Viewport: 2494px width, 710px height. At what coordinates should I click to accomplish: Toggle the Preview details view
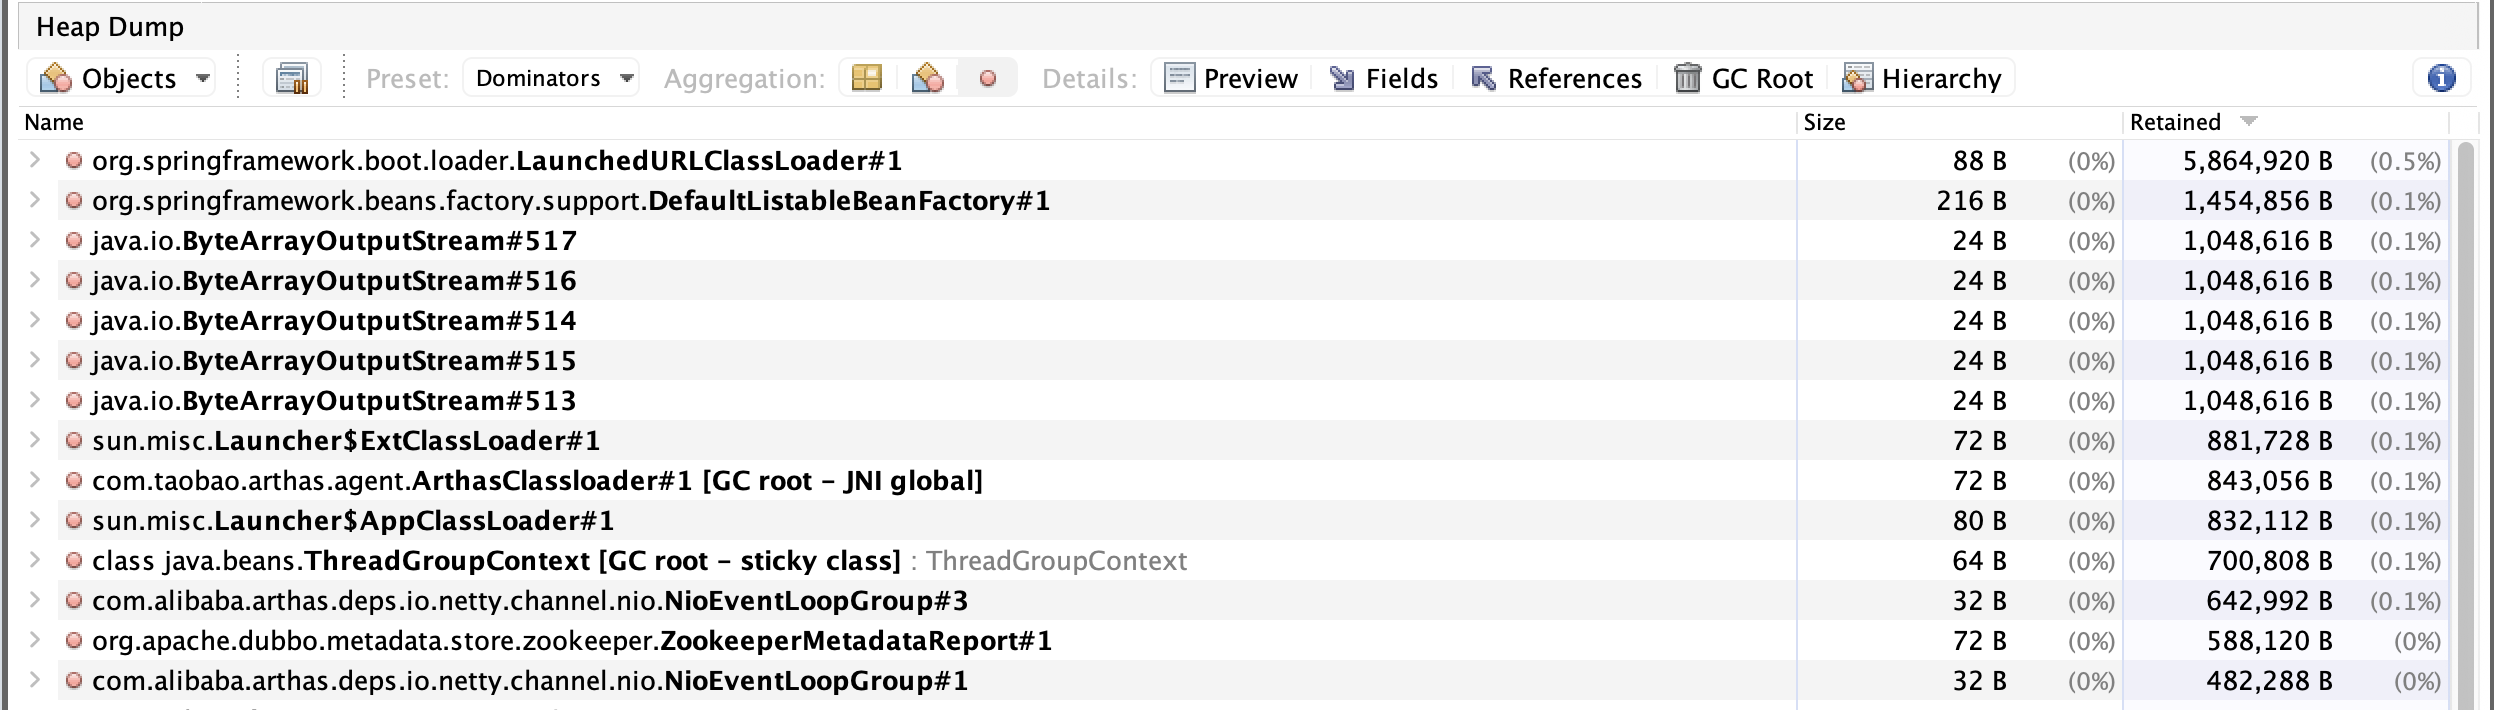1231,78
